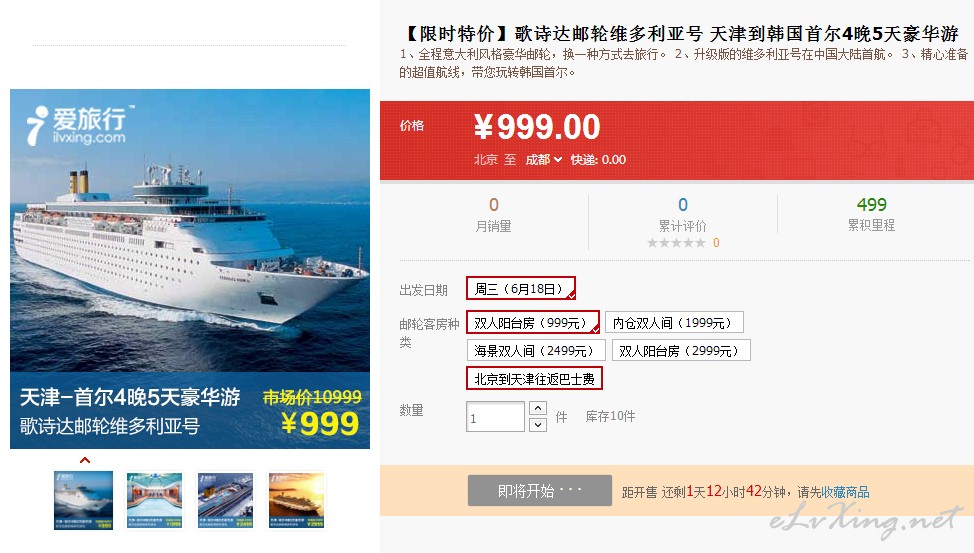Choose departure date 周三（6月18日）
Viewport: 974px width, 553px height.
(521, 288)
